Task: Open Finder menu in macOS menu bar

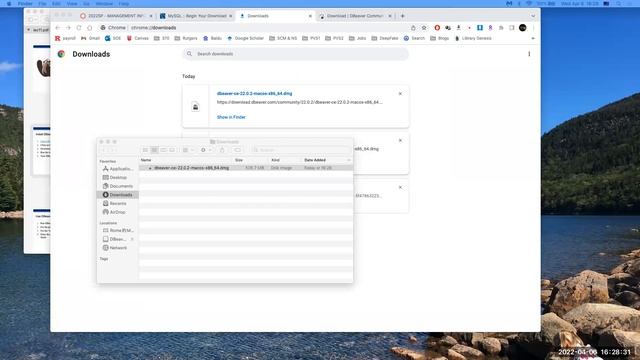Action: click(25, 4)
